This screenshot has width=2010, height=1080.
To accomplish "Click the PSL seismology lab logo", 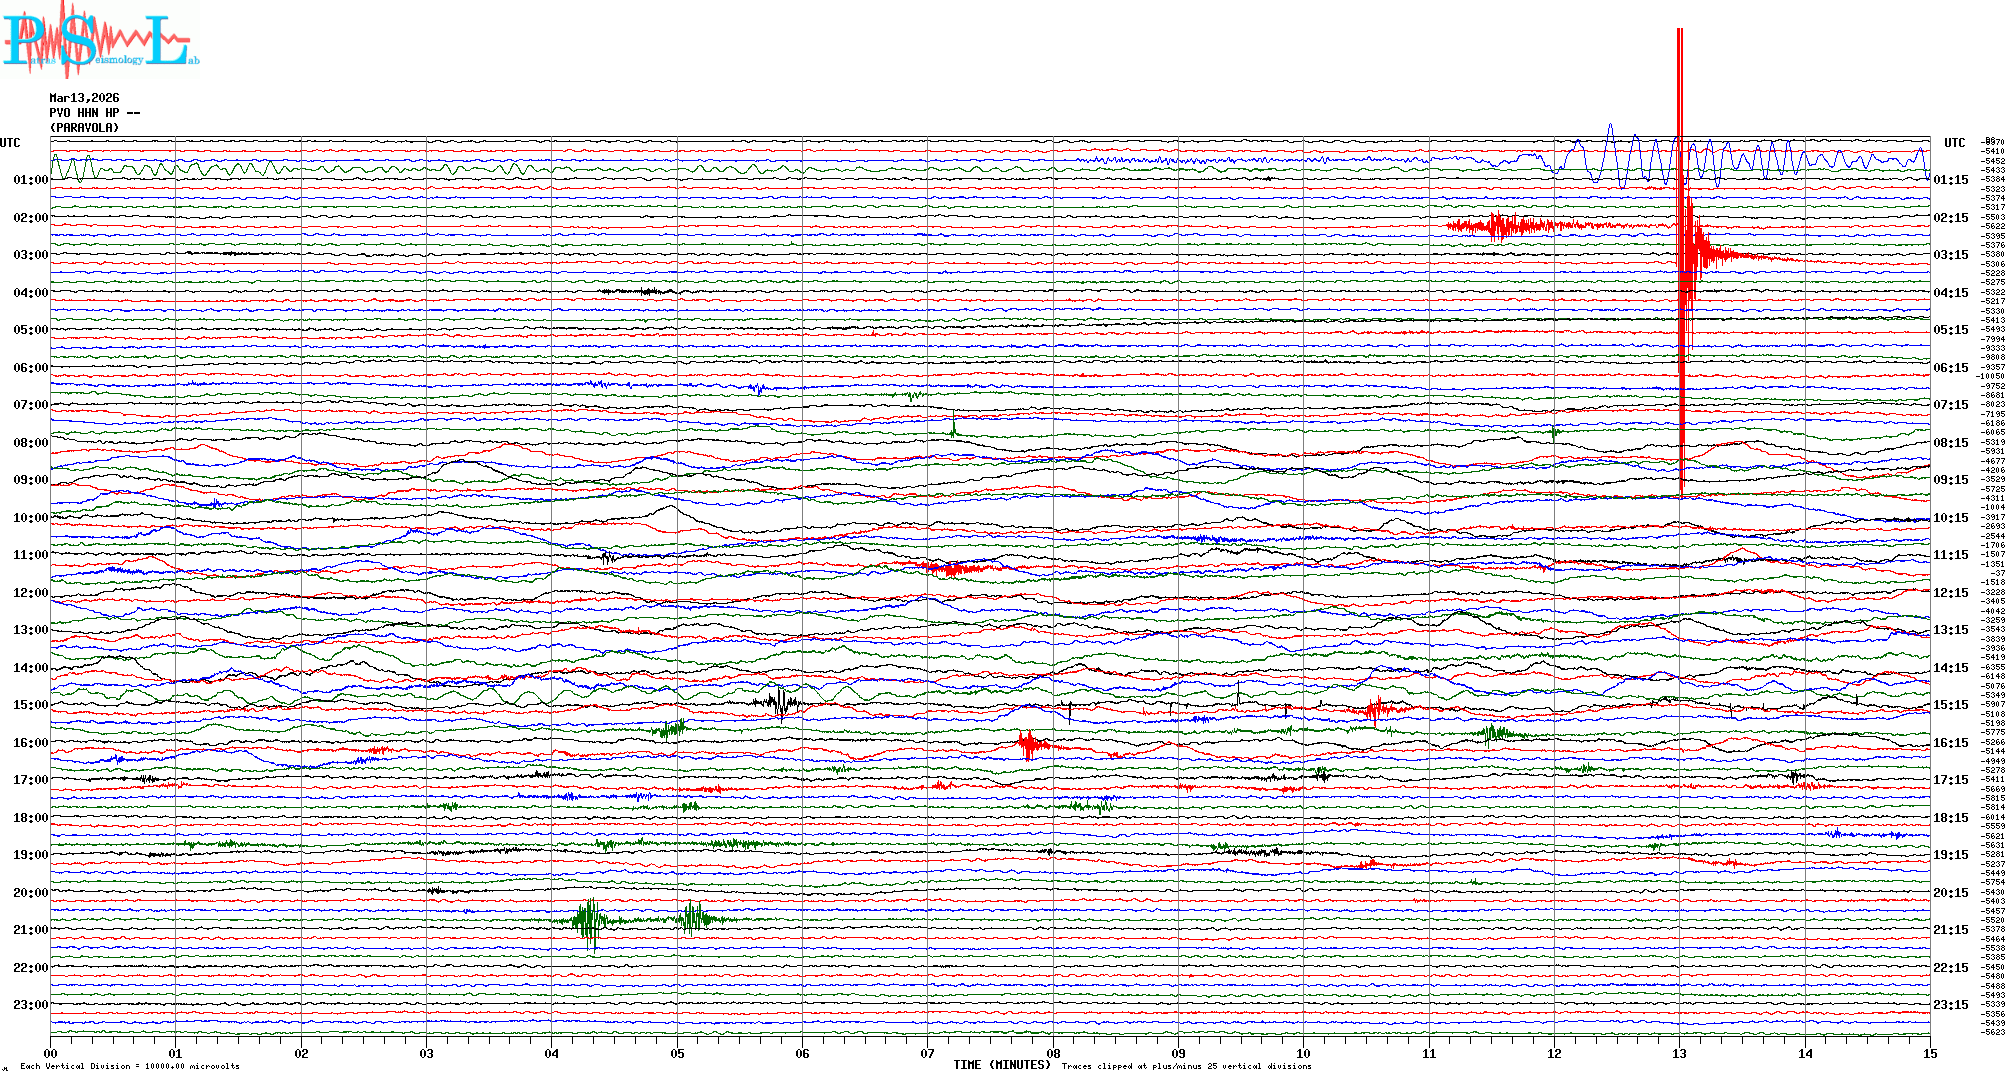I will [100, 40].
